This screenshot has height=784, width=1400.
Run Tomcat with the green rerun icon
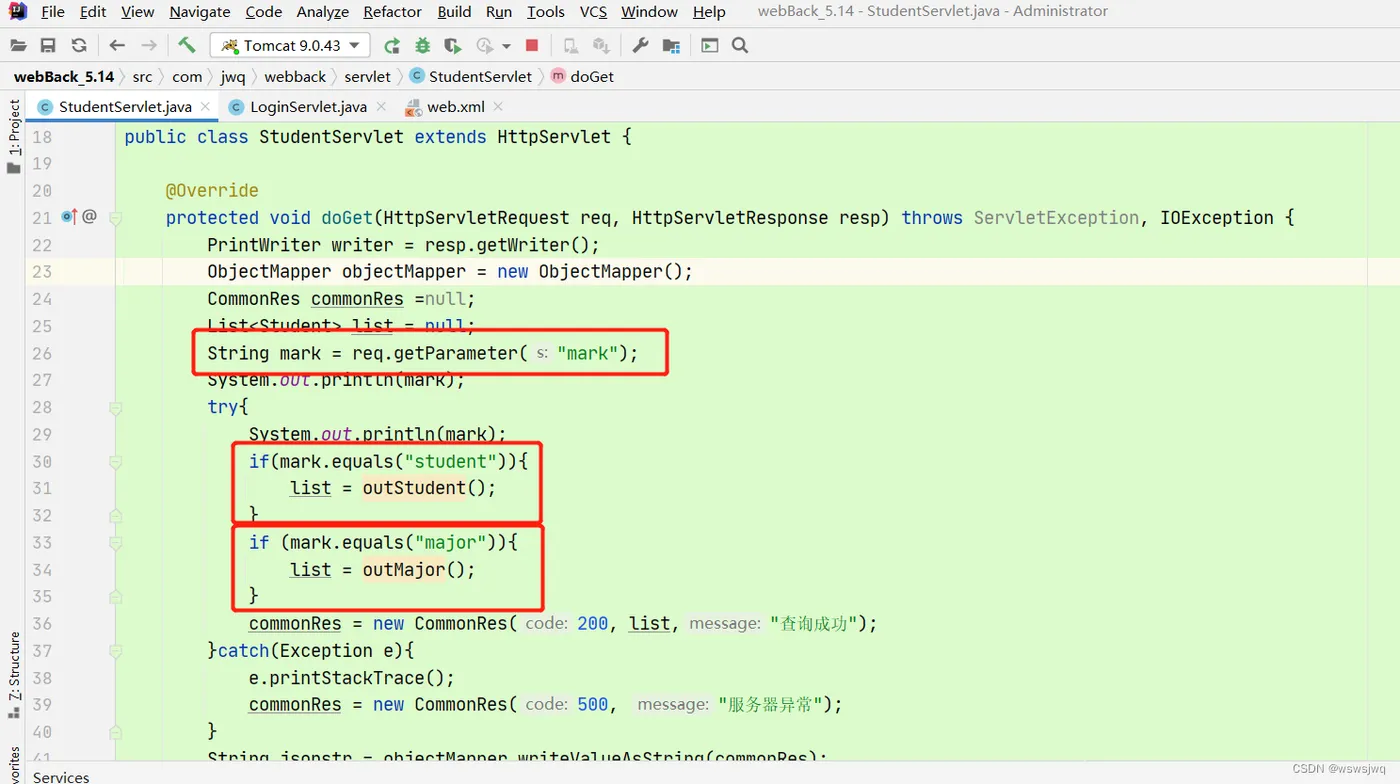click(392, 45)
